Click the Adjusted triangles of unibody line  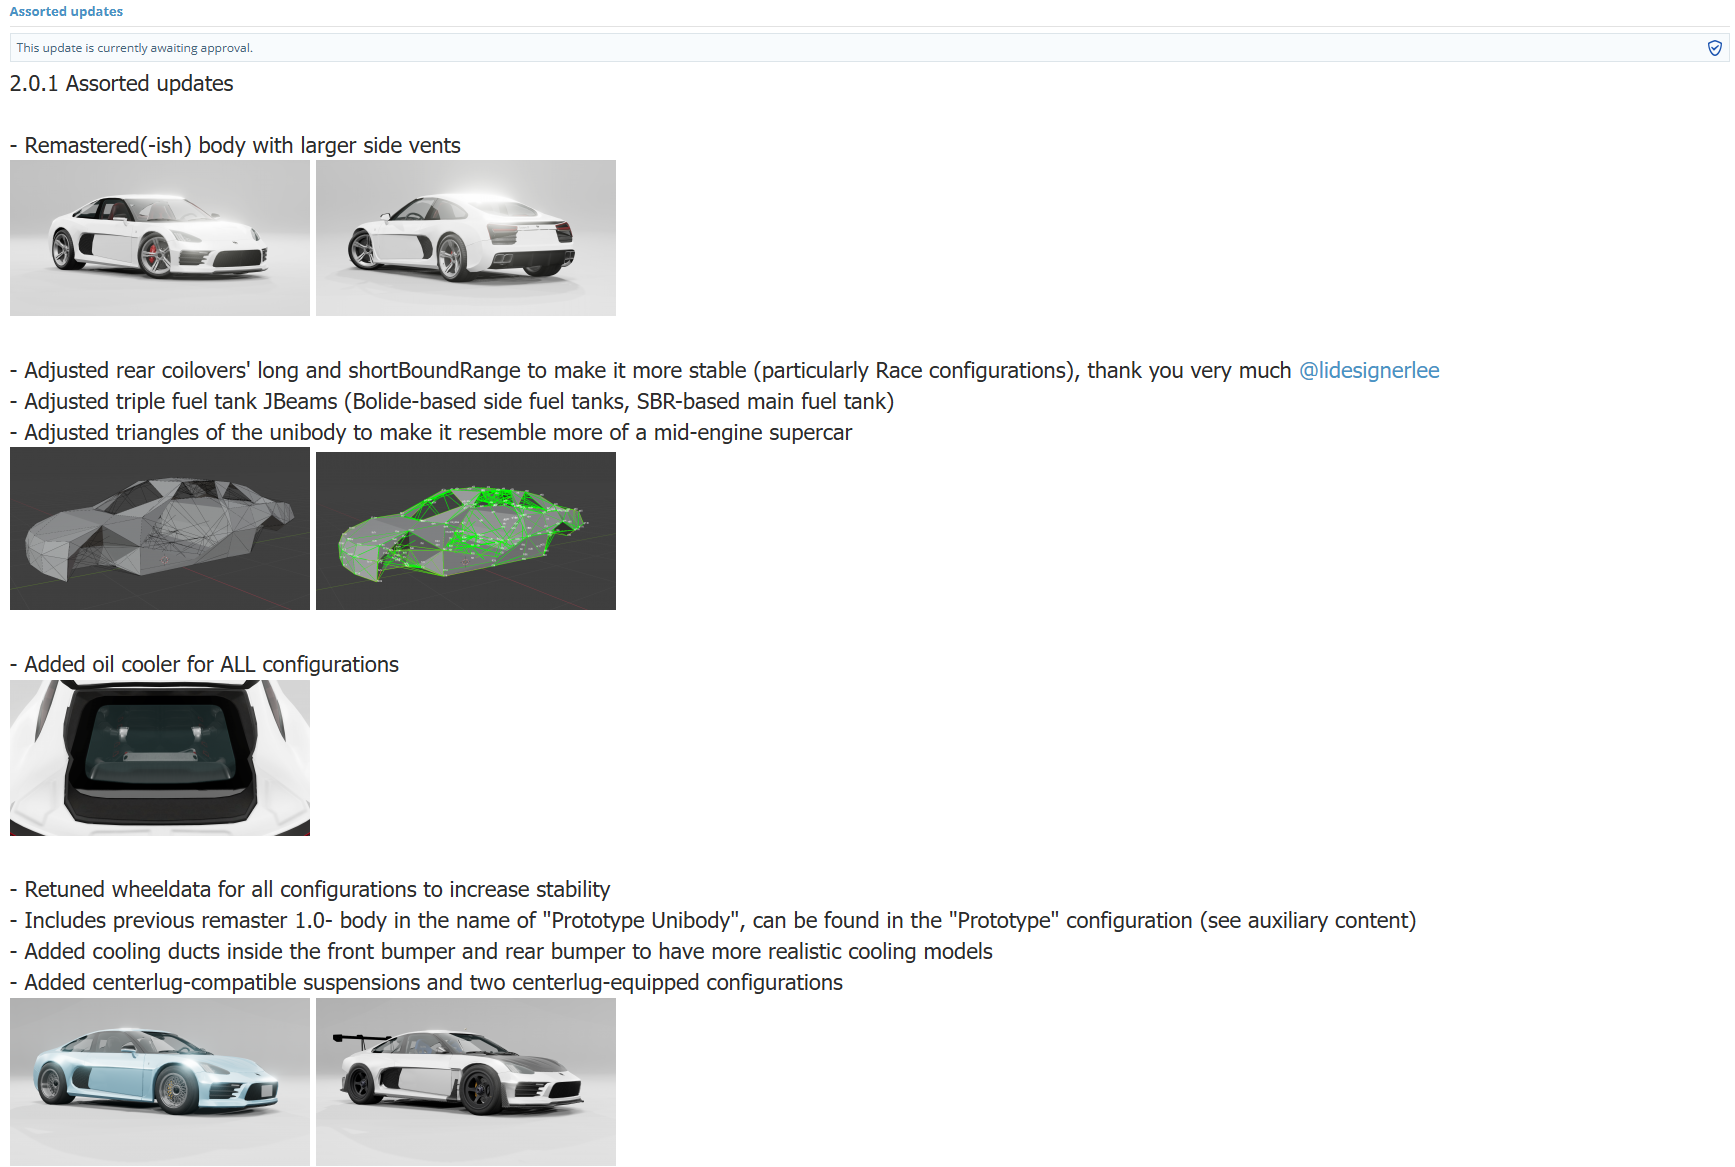431,433
